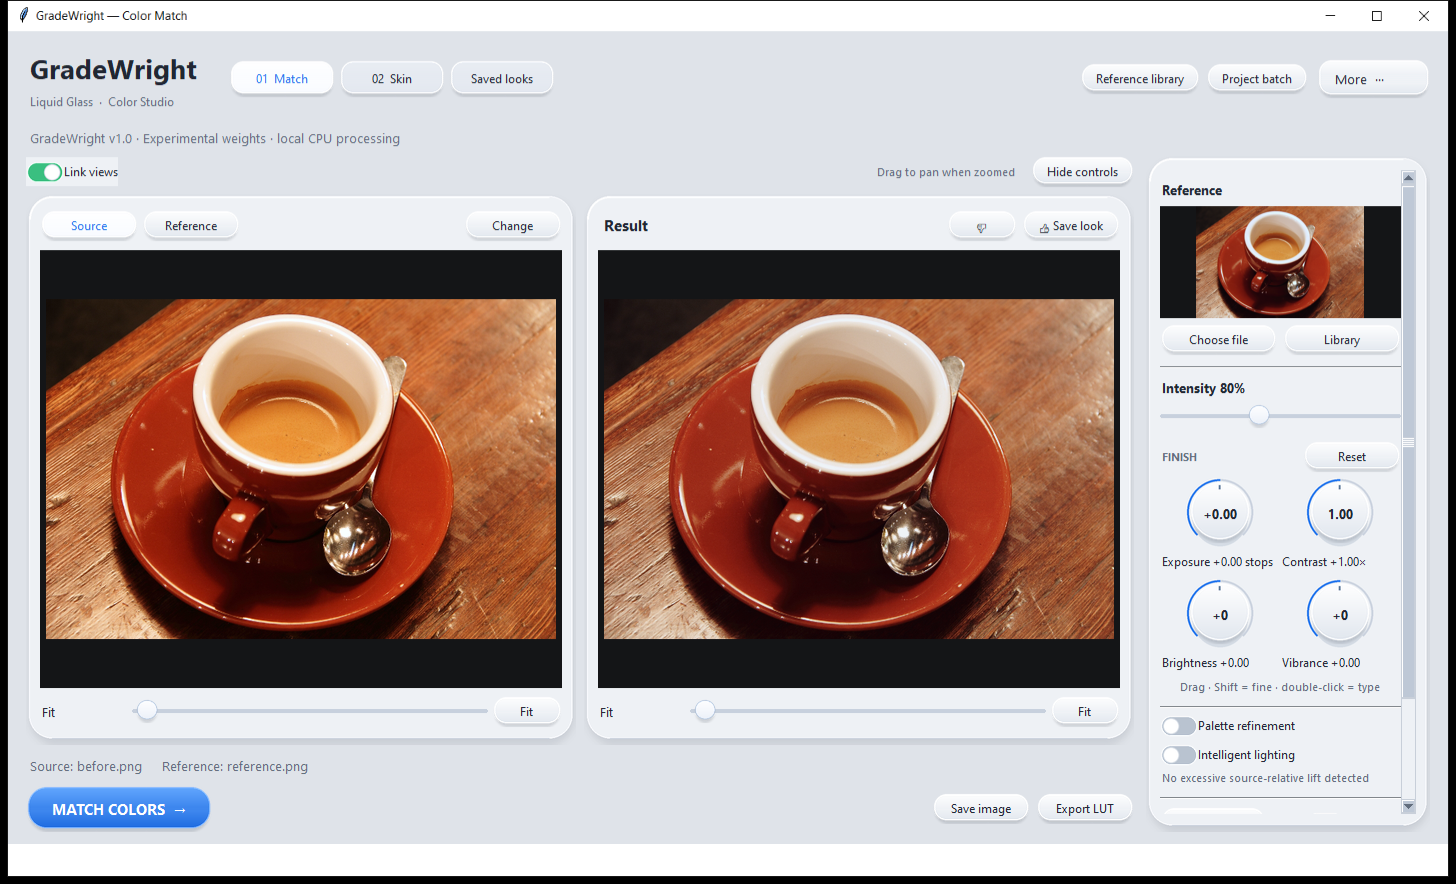
Task: Select the Source view tab
Action: 89,226
